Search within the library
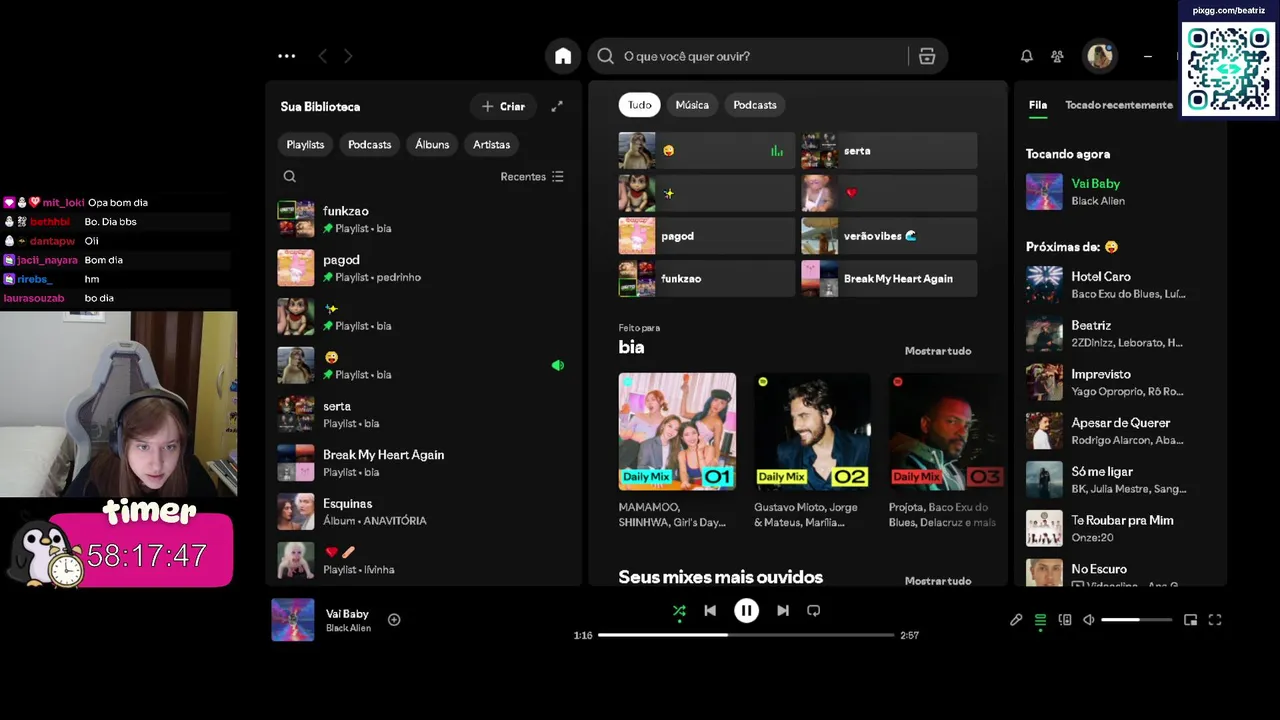This screenshot has height=720, width=1280. (x=290, y=176)
